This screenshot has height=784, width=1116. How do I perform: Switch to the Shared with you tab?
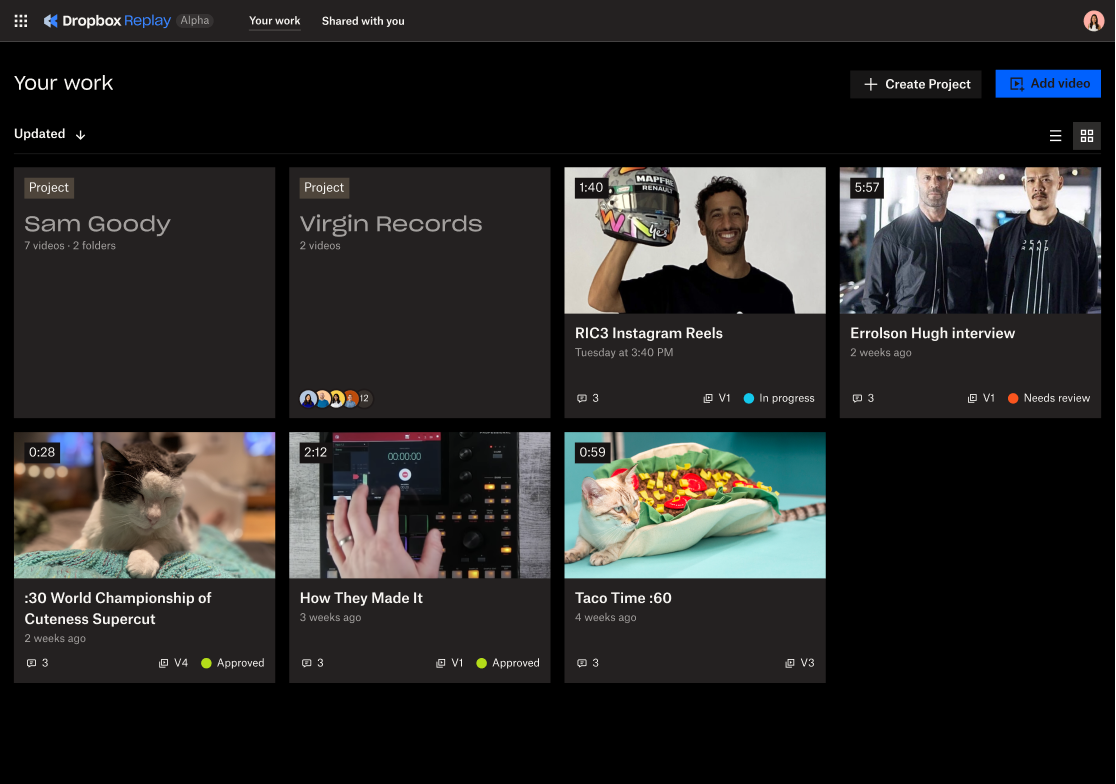pos(363,20)
